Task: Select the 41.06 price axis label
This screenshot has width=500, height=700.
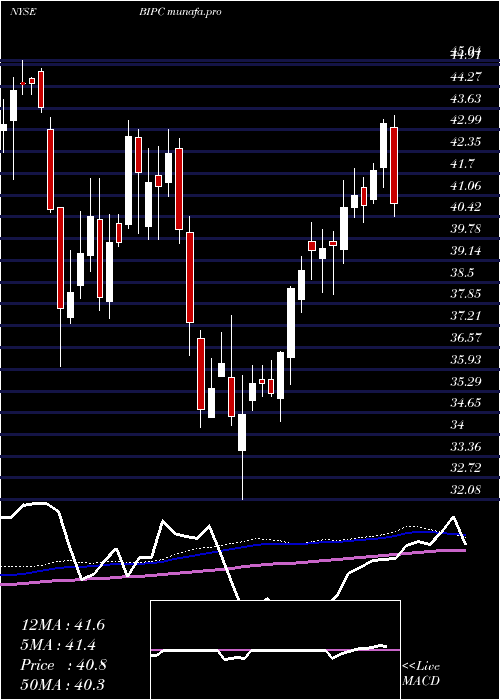Action: (x=467, y=186)
